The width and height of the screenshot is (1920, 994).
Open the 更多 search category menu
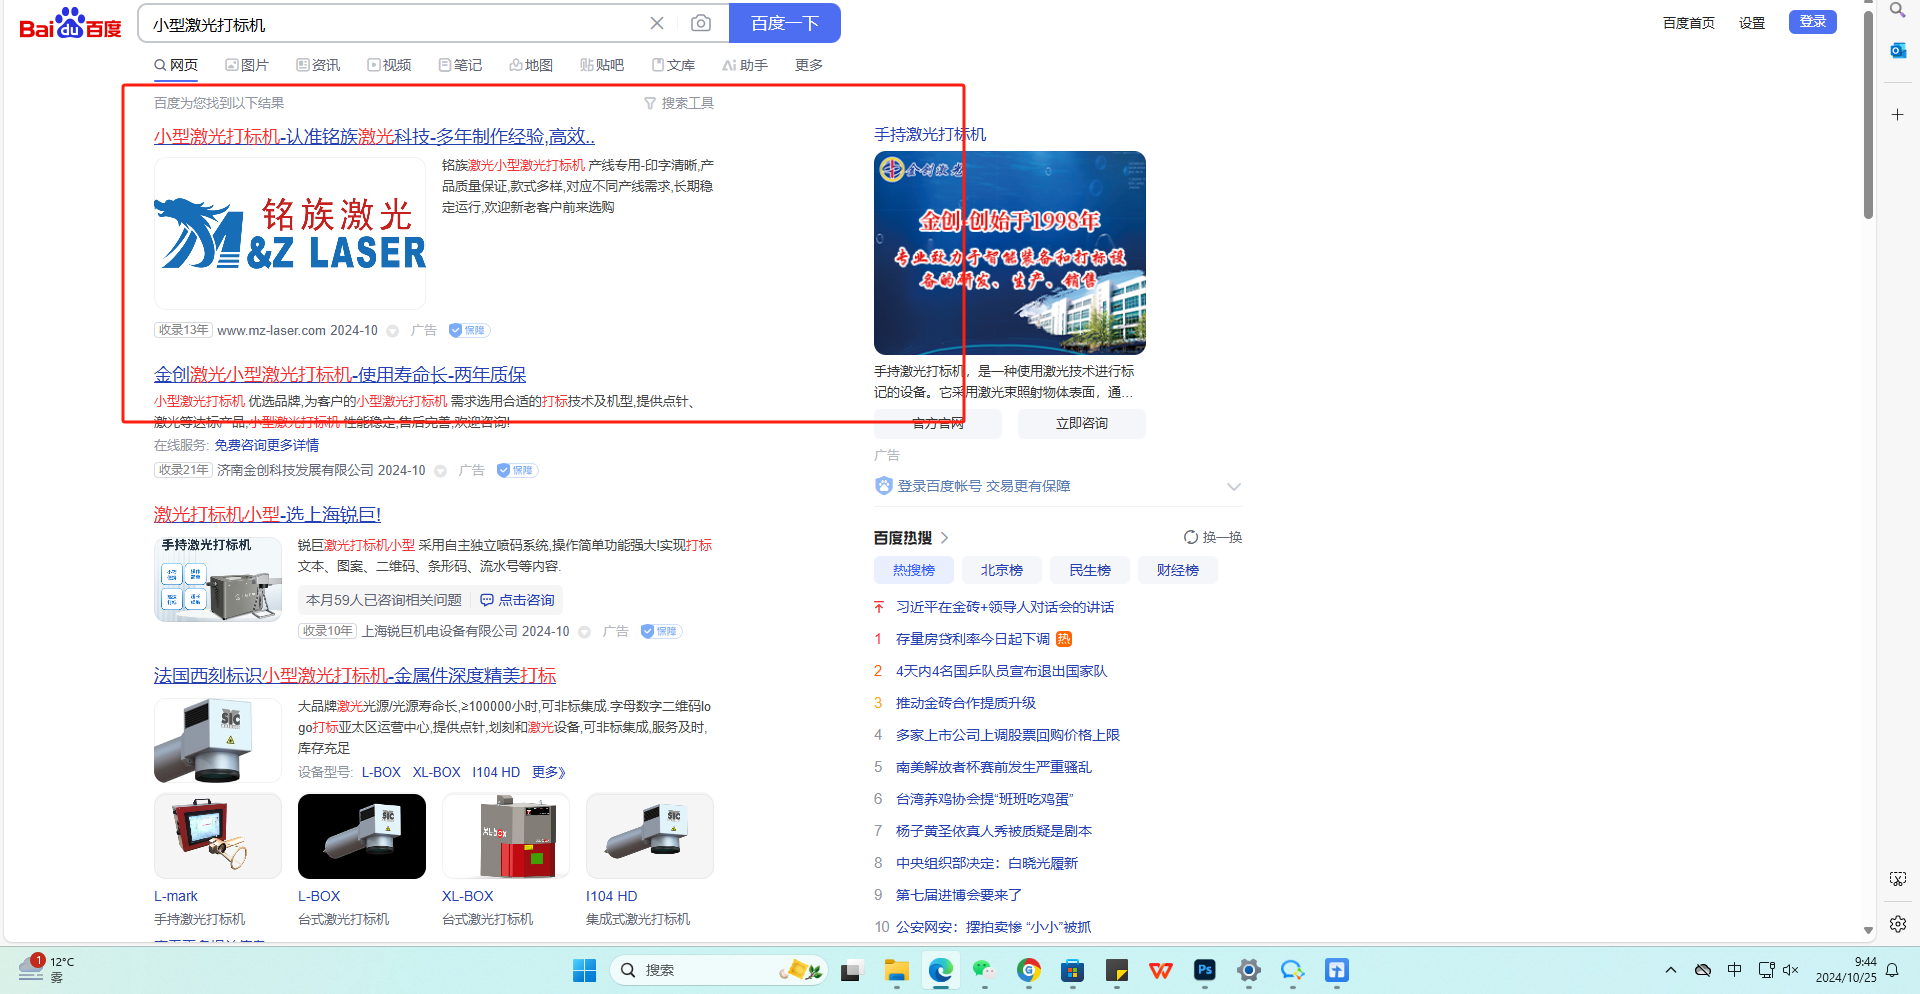(808, 65)
